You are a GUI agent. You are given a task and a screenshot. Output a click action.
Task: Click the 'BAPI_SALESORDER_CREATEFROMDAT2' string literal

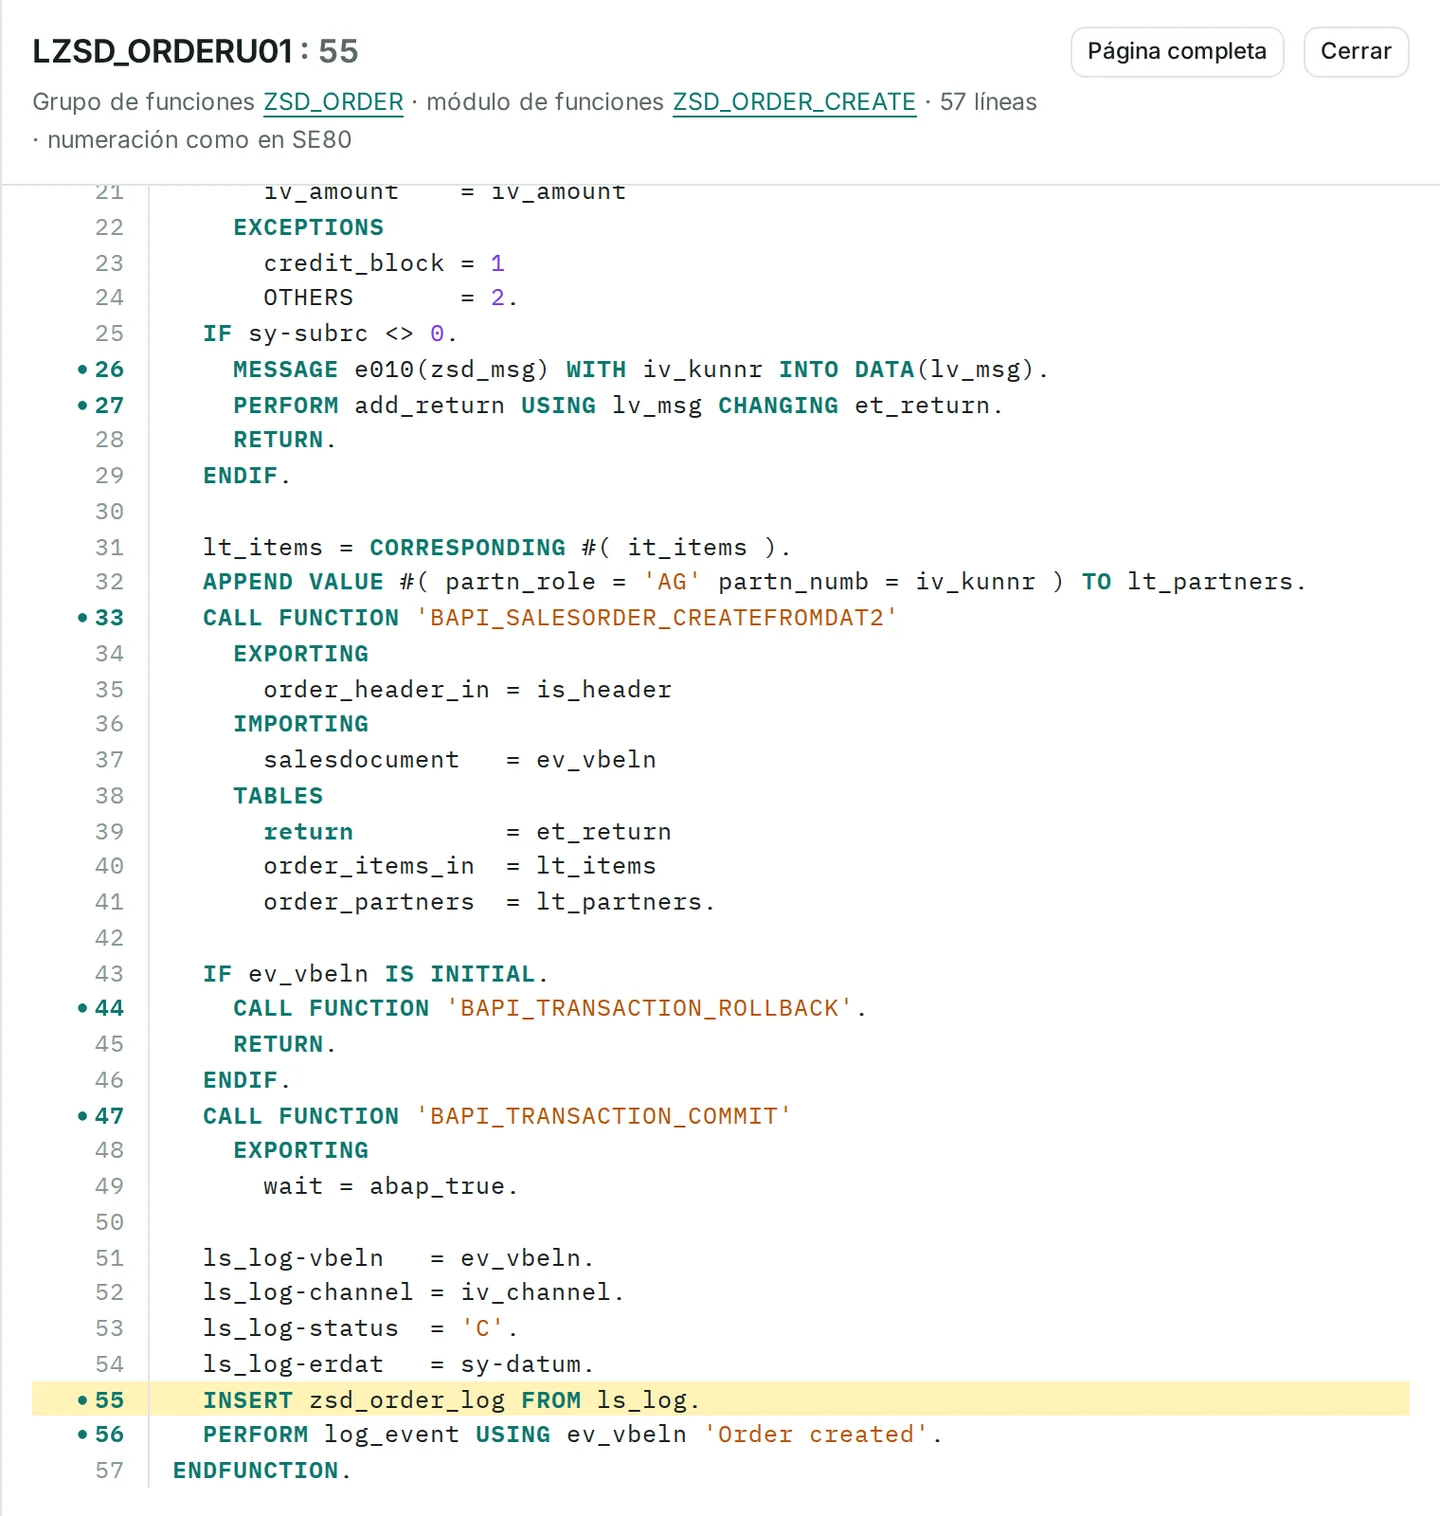tap(656, 618)
